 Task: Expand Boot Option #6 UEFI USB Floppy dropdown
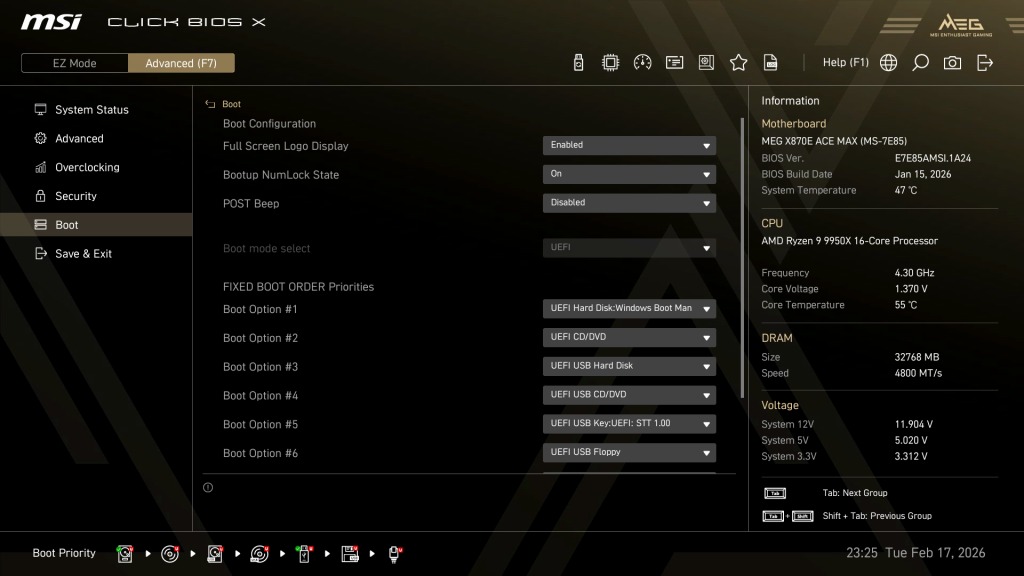tap(629, 452)
